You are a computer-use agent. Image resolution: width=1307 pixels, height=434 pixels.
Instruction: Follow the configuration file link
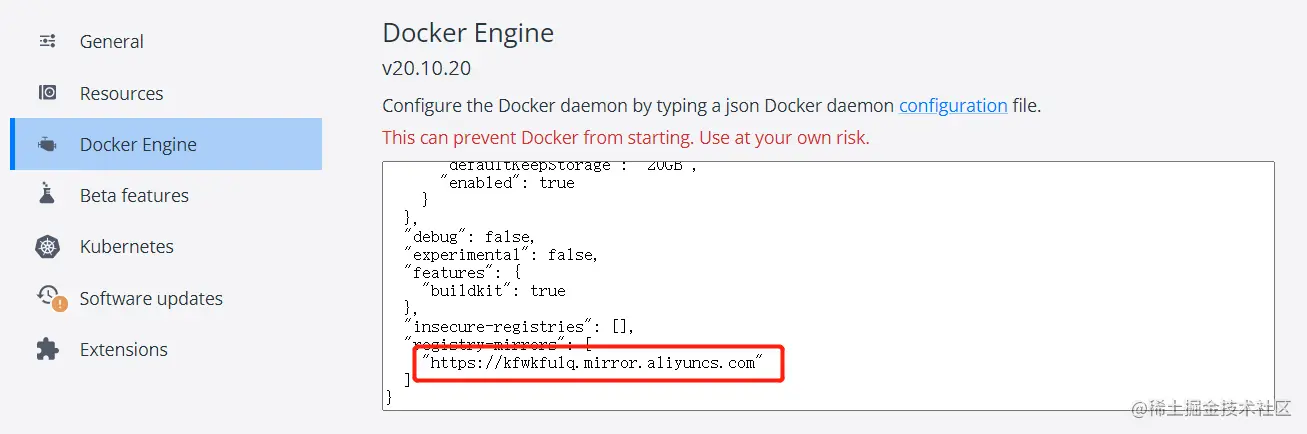(x=953, y=105)
